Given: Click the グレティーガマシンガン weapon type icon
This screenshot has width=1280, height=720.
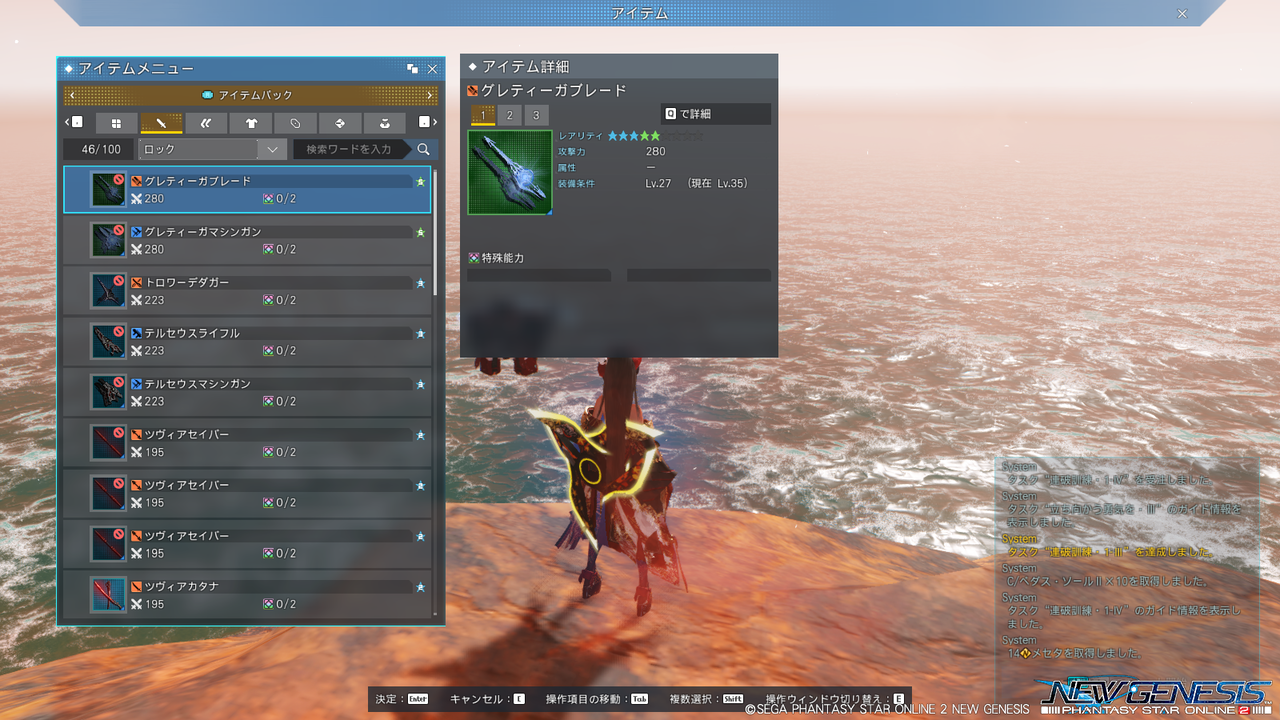Looking at the screenshot, I should coord(136,232).
